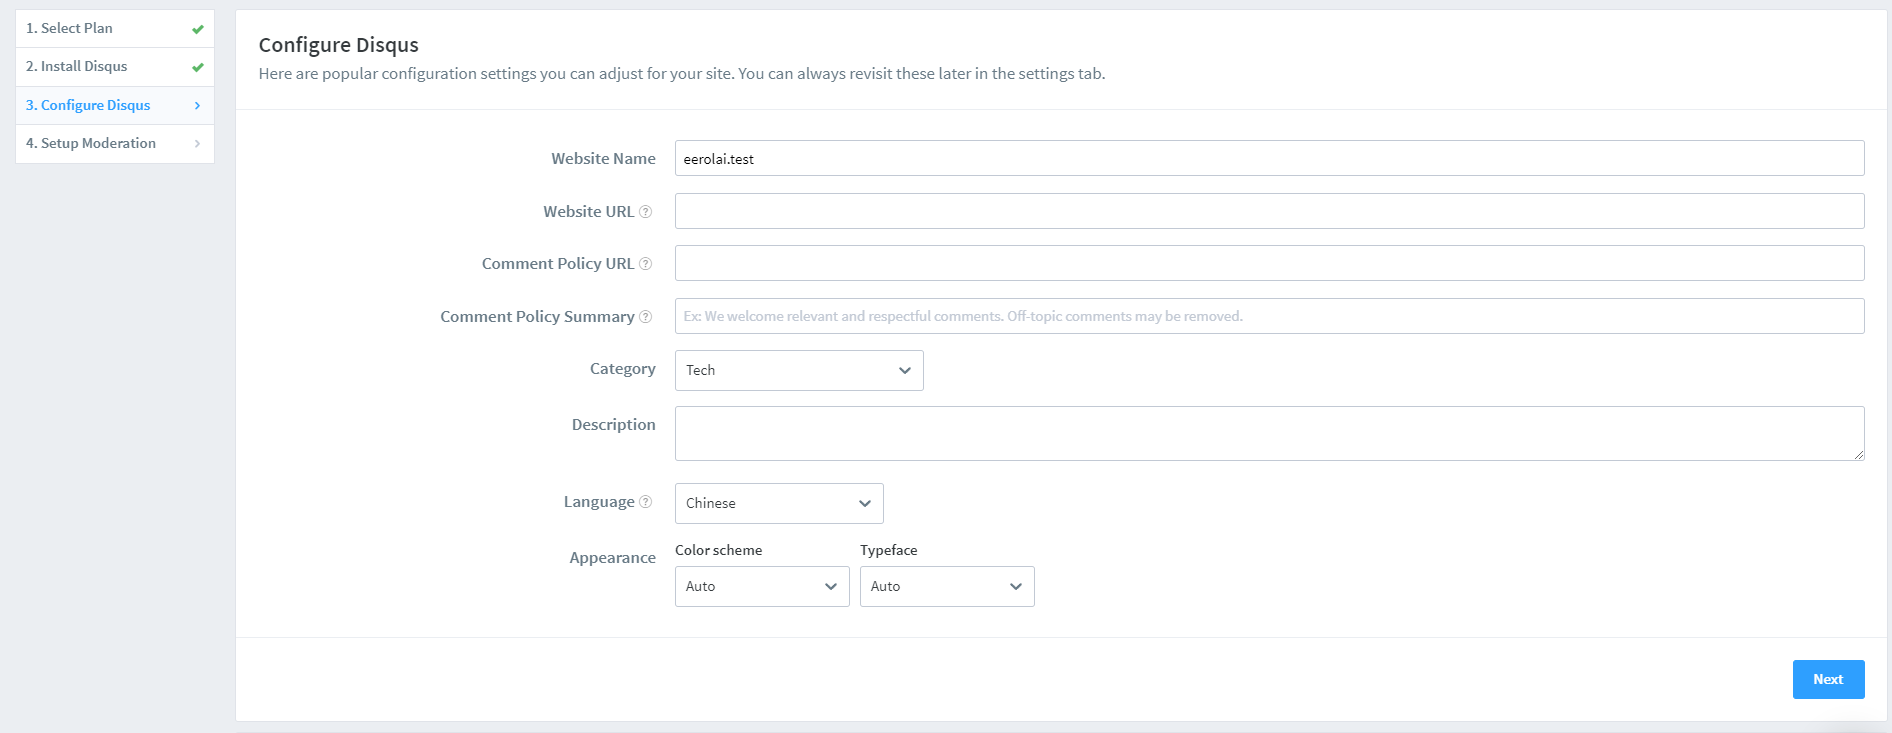Go to step 1. Select Plan

point(115,29)
